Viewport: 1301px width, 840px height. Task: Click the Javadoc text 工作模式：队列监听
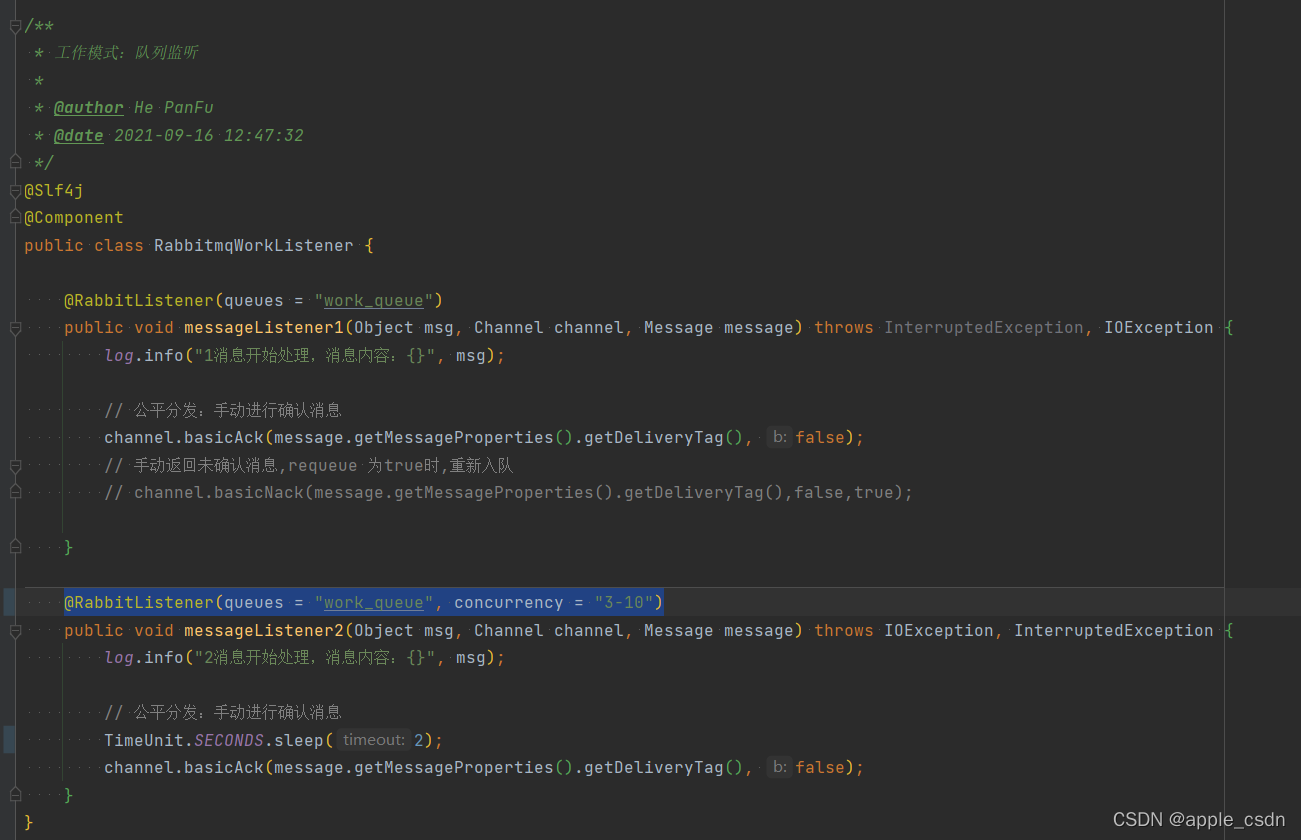coord(126,52)
